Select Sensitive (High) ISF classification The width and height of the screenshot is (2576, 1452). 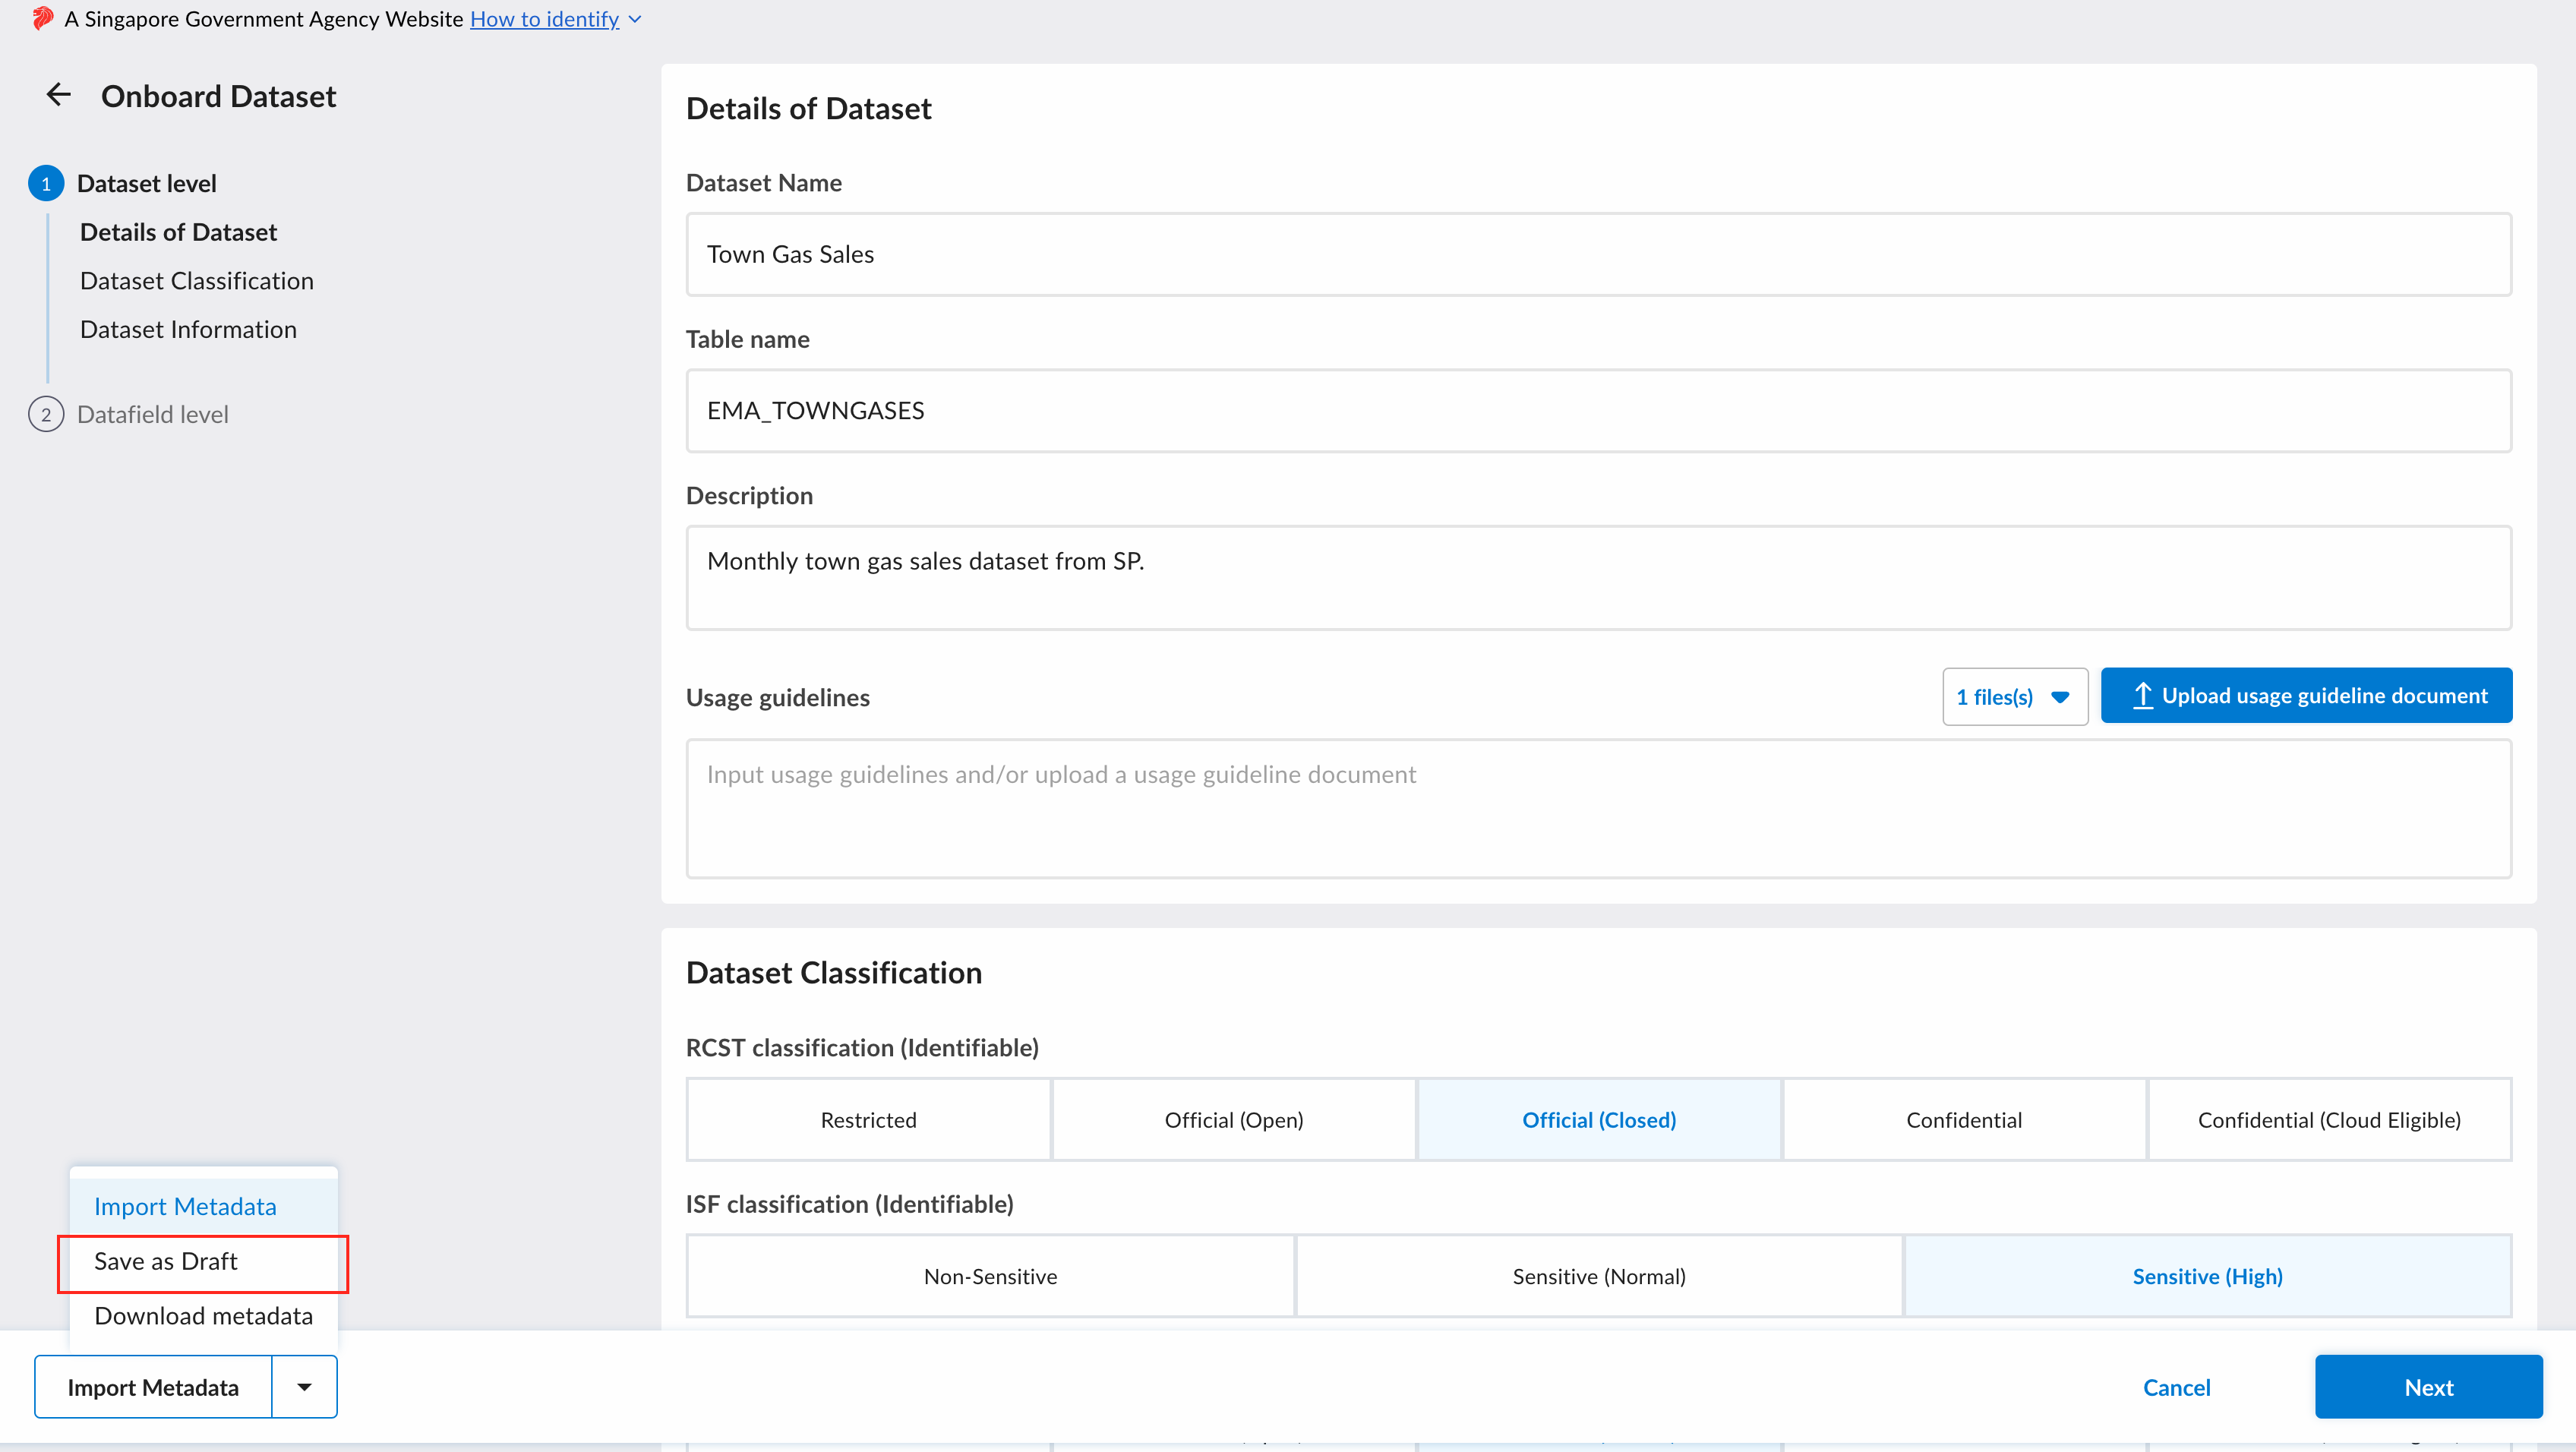coord(2207,1275)
